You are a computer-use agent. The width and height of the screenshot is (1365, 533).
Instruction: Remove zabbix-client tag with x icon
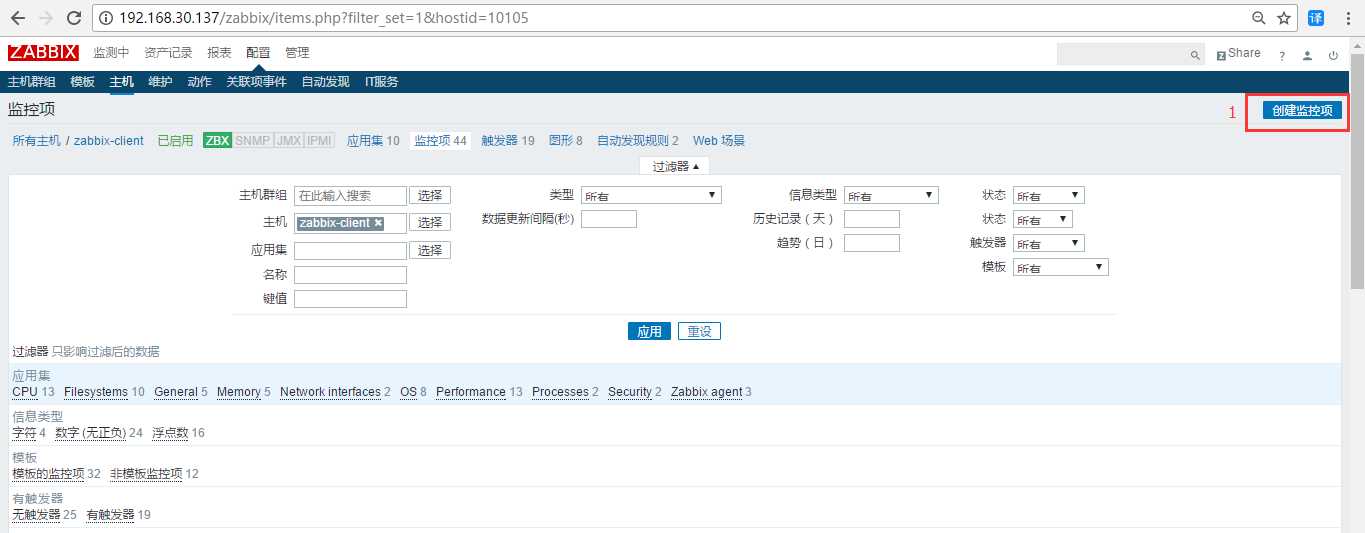click(x=378, y=223)
